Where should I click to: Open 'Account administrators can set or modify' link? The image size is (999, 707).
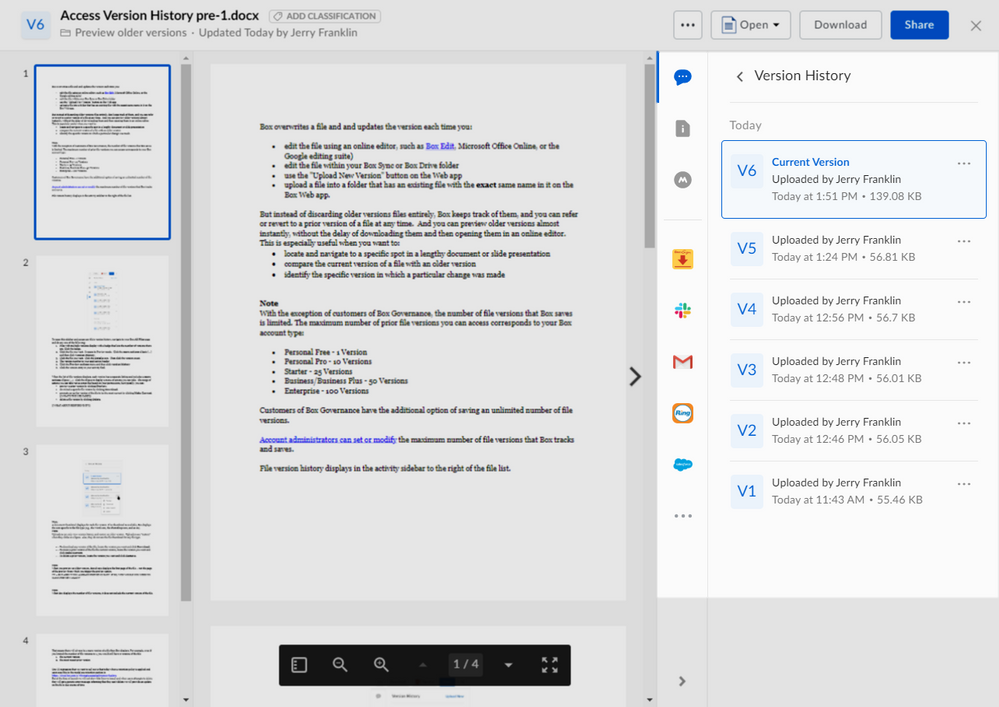point(327,439)
